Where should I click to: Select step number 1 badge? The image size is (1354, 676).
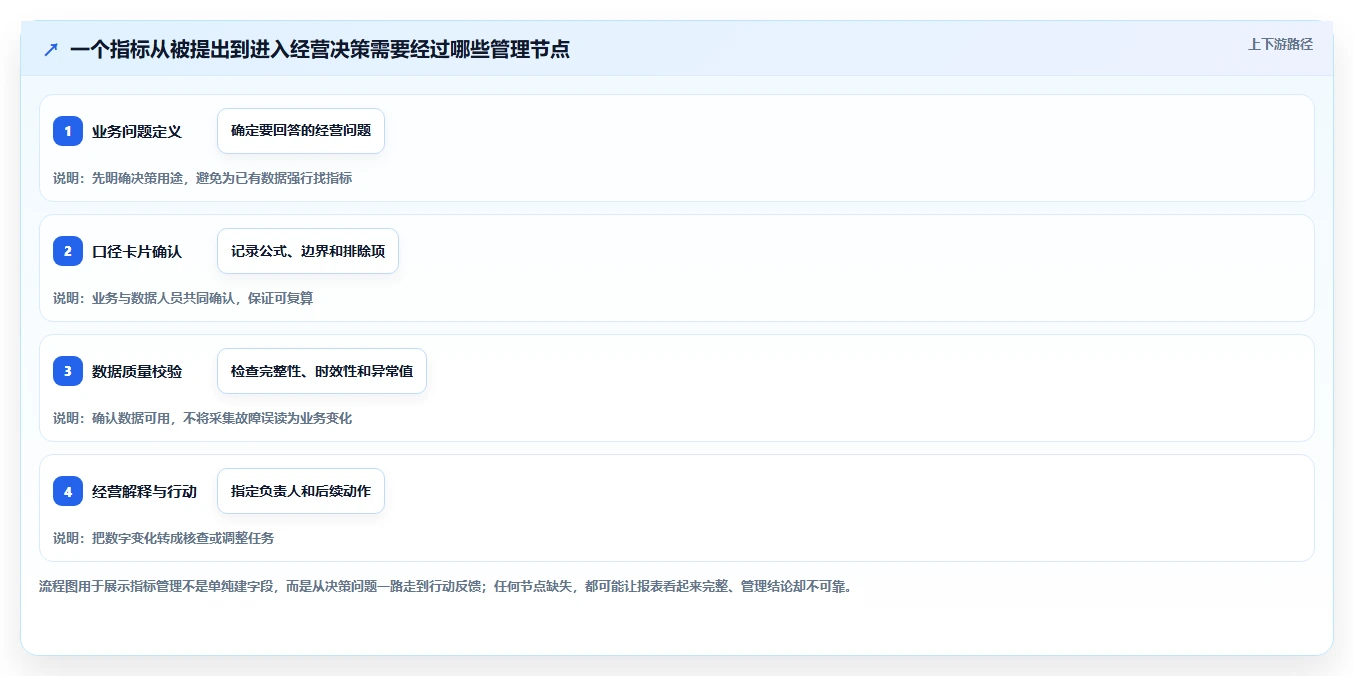pyautogui.click(x=68, y=131)
